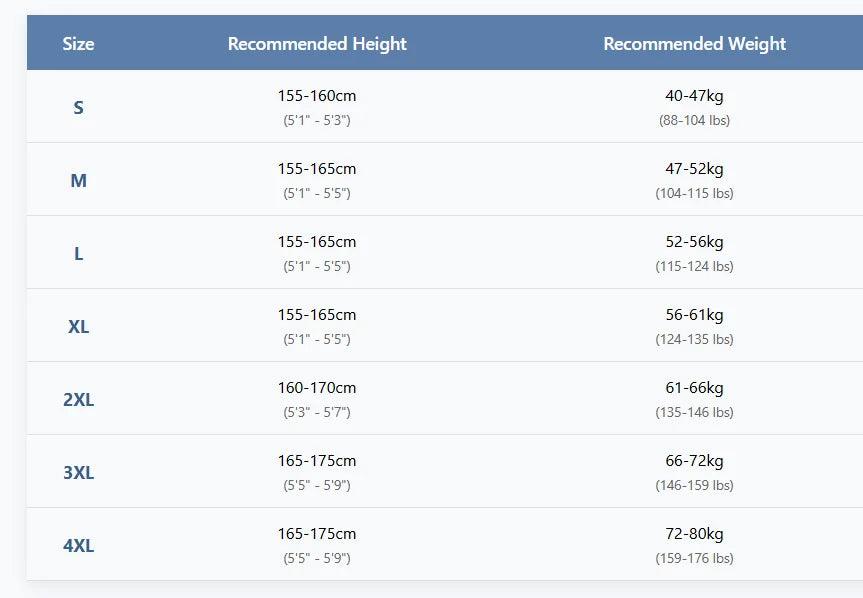This screenshot has height=598, width=863.
Task: Click the 61-66kg weight value
Action: coord(694,388)
